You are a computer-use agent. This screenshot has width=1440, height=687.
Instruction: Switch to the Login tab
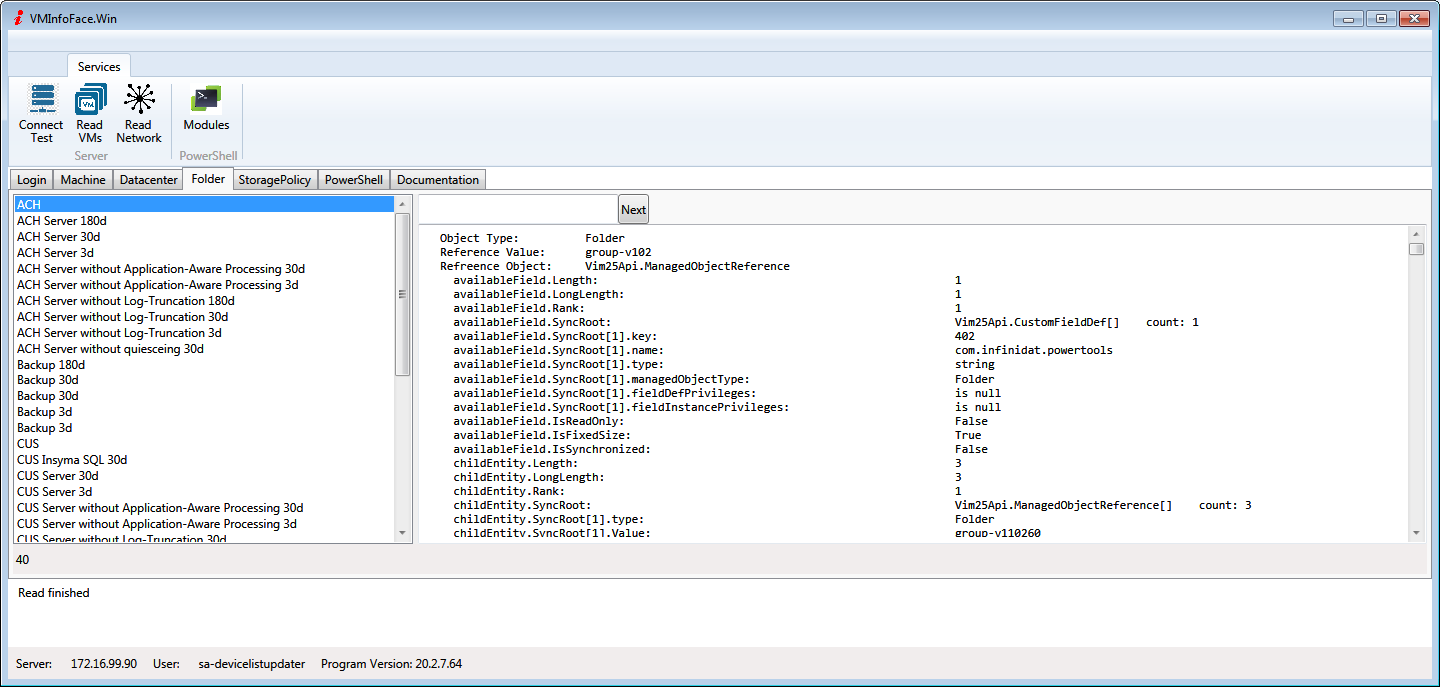click(x=31, y=180)
